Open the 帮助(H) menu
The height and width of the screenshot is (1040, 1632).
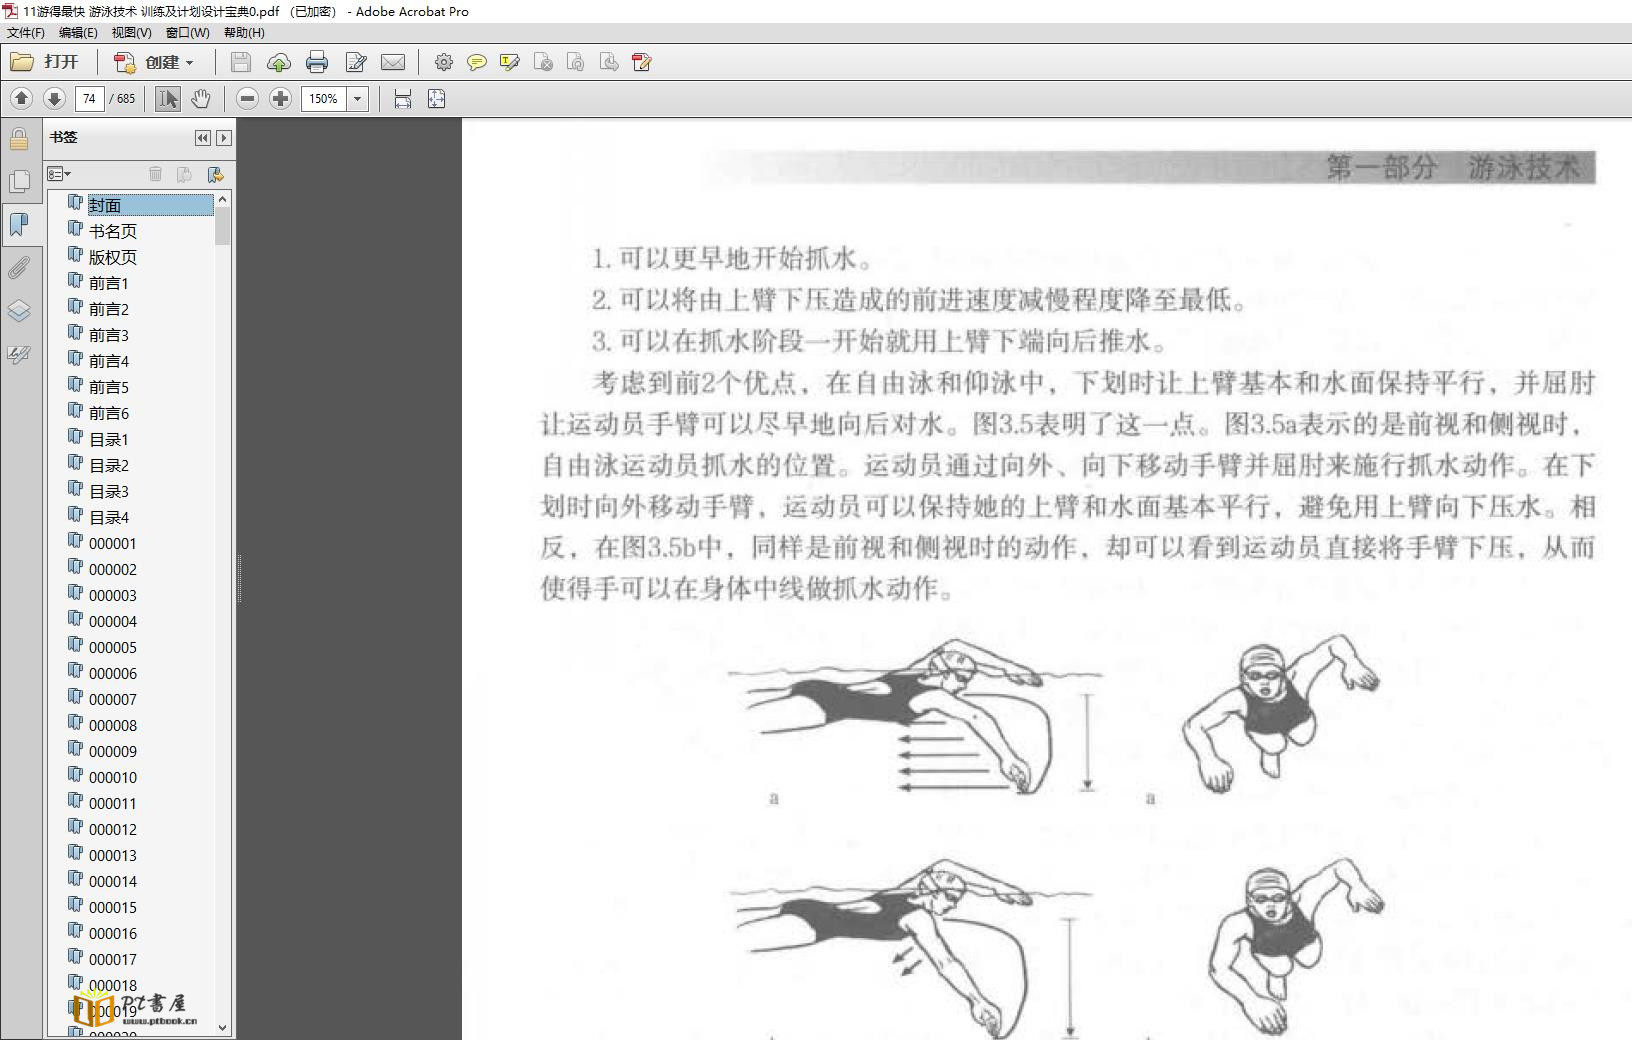pos(244,32)
